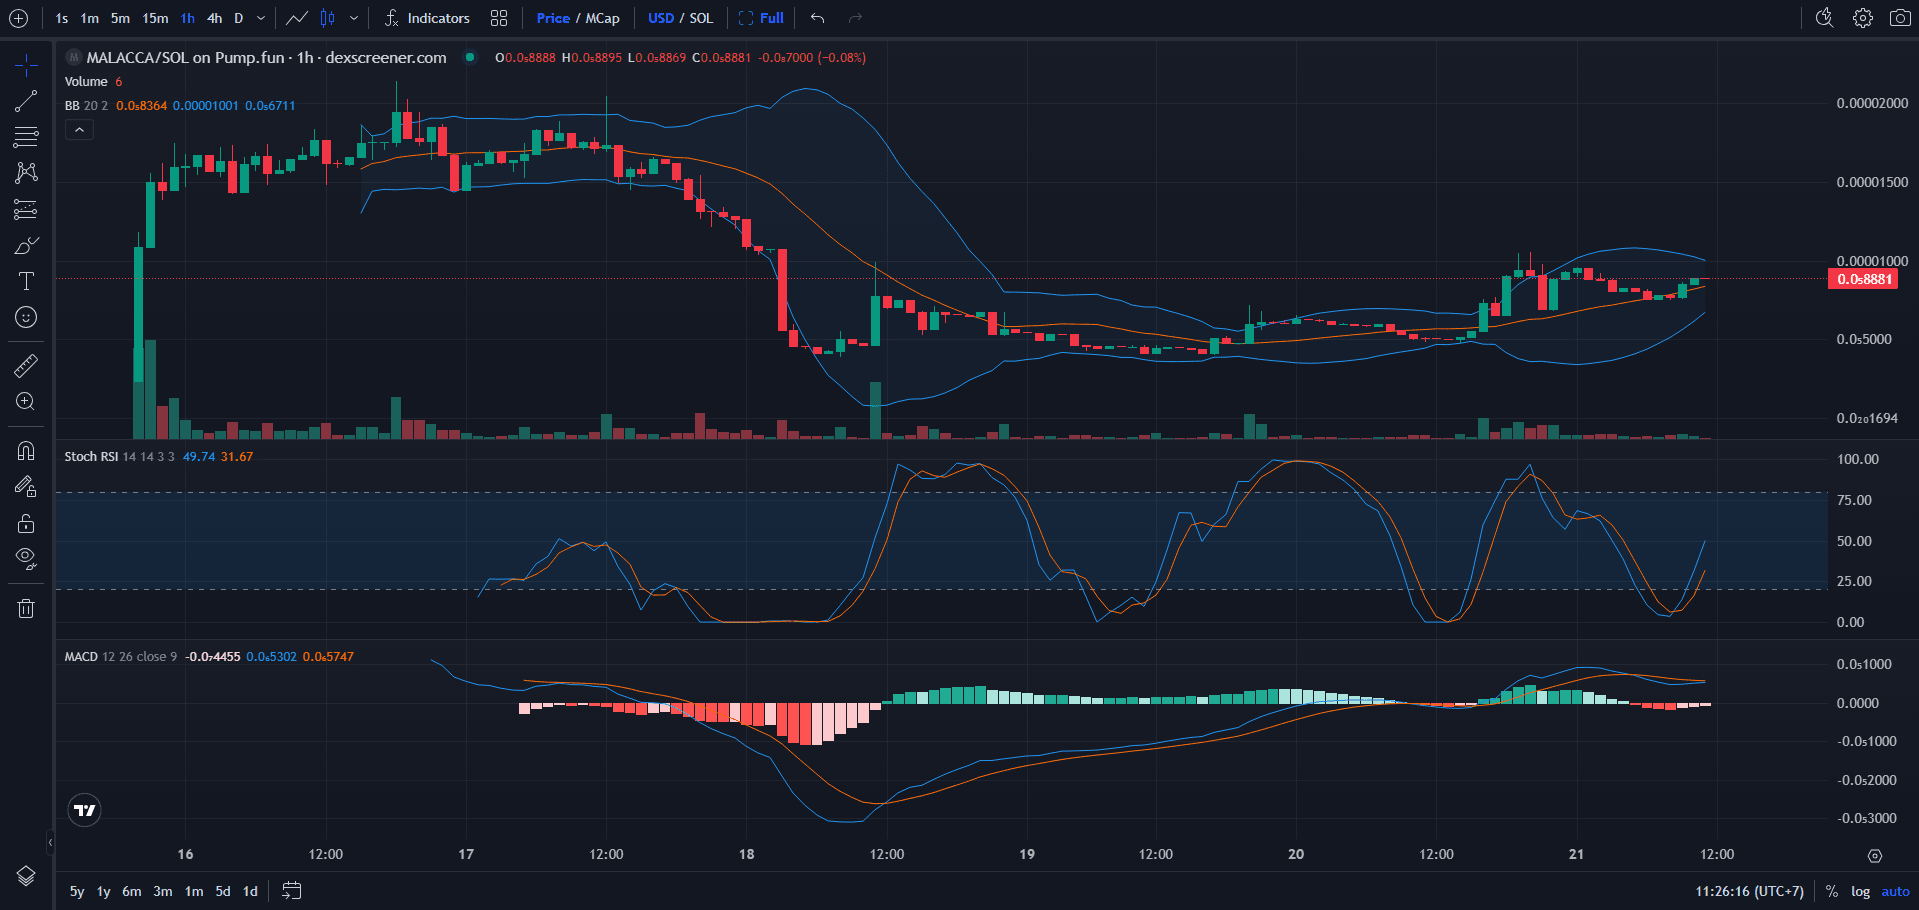The width and height of the screenshot is (1919, 910).
Task: Take a chart snapshot with the camera icon
Action: [x=1899, y=18]
